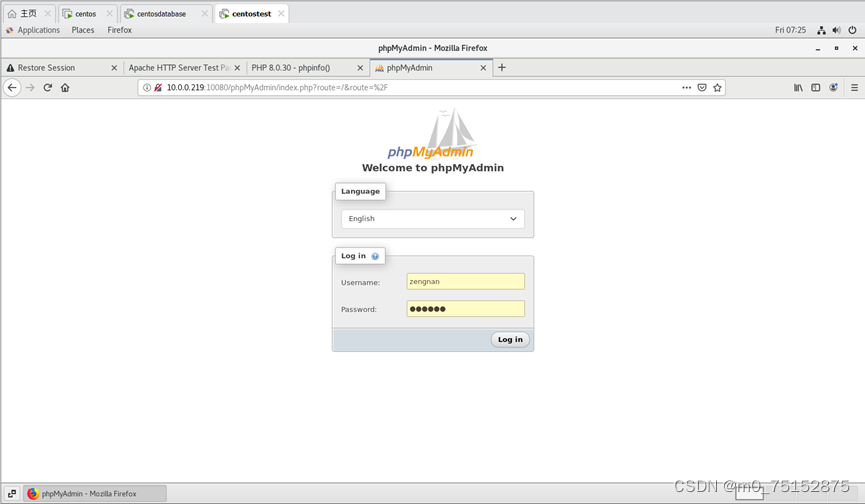Click the Language legend label
This screenshot has width=865, height=504.
click(360, 191)
